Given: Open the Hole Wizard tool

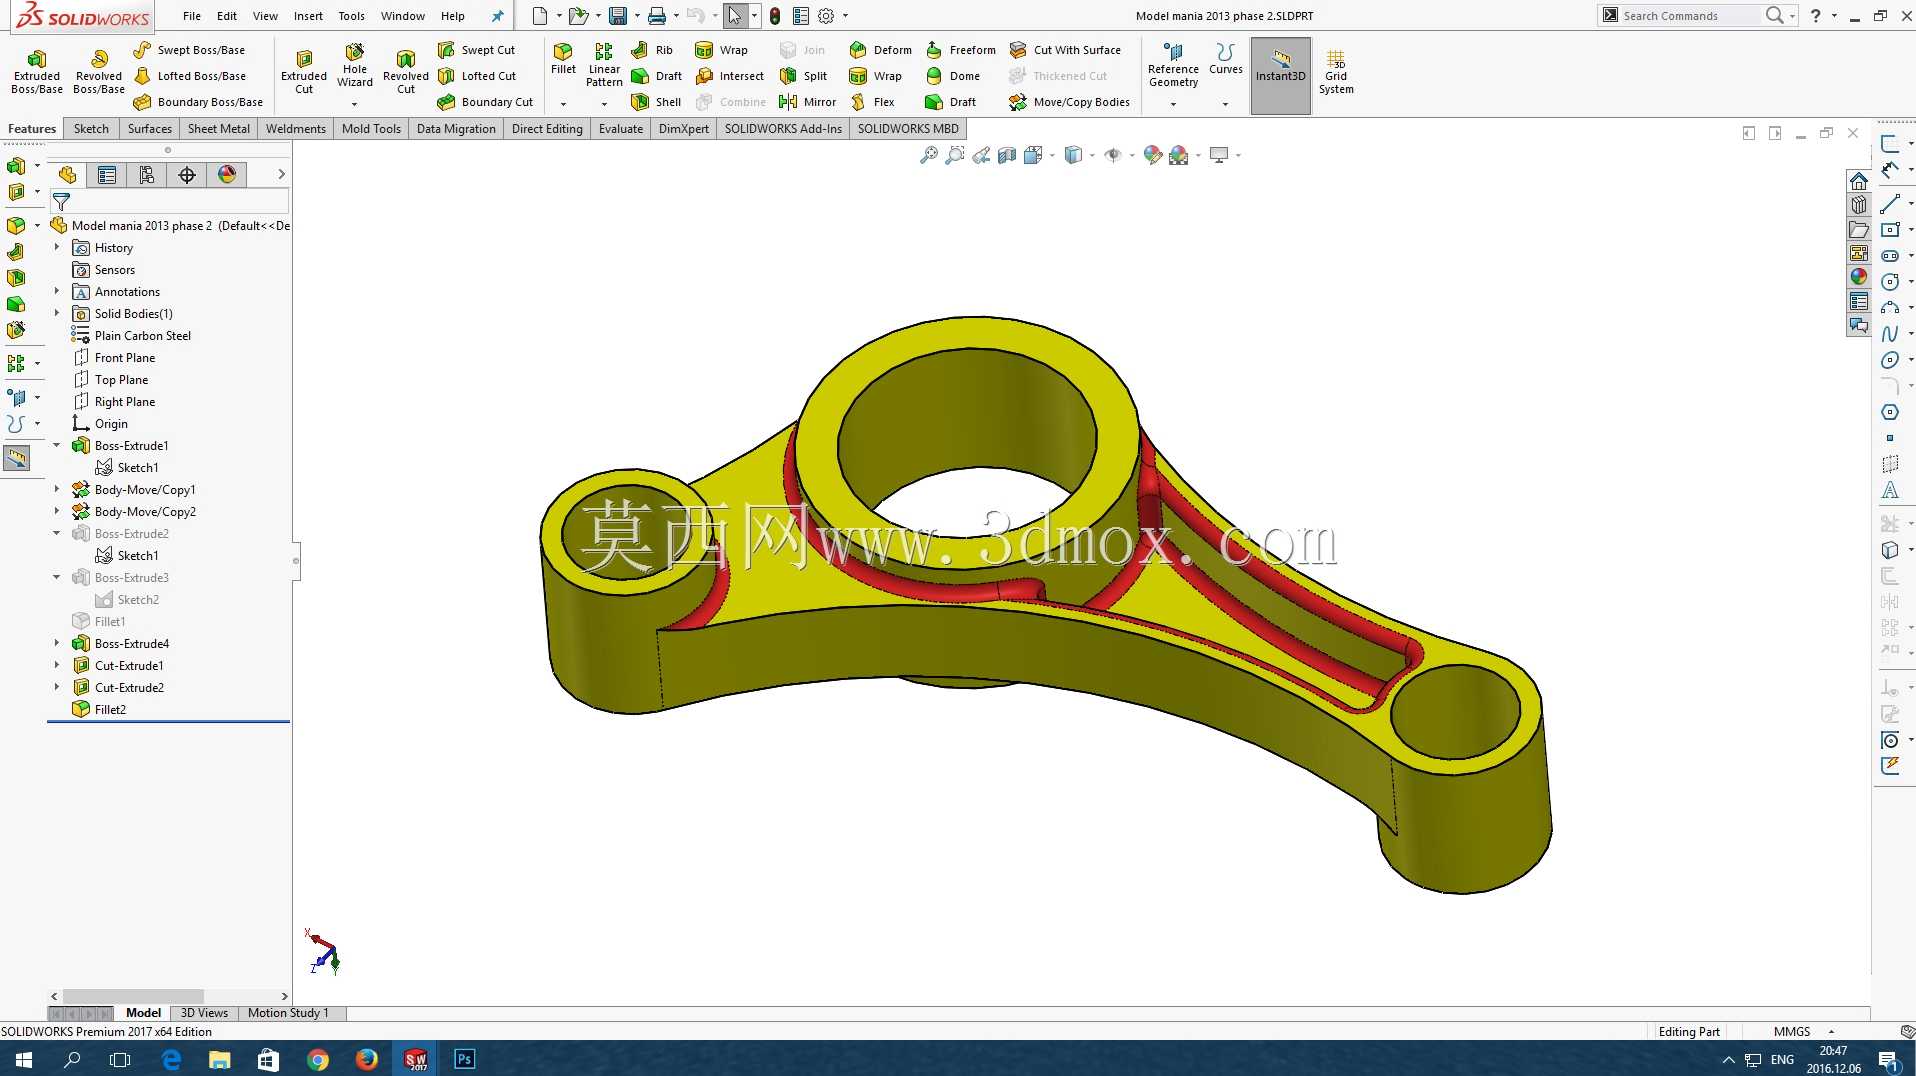Looking at the screenshot, I should point(355,65).
